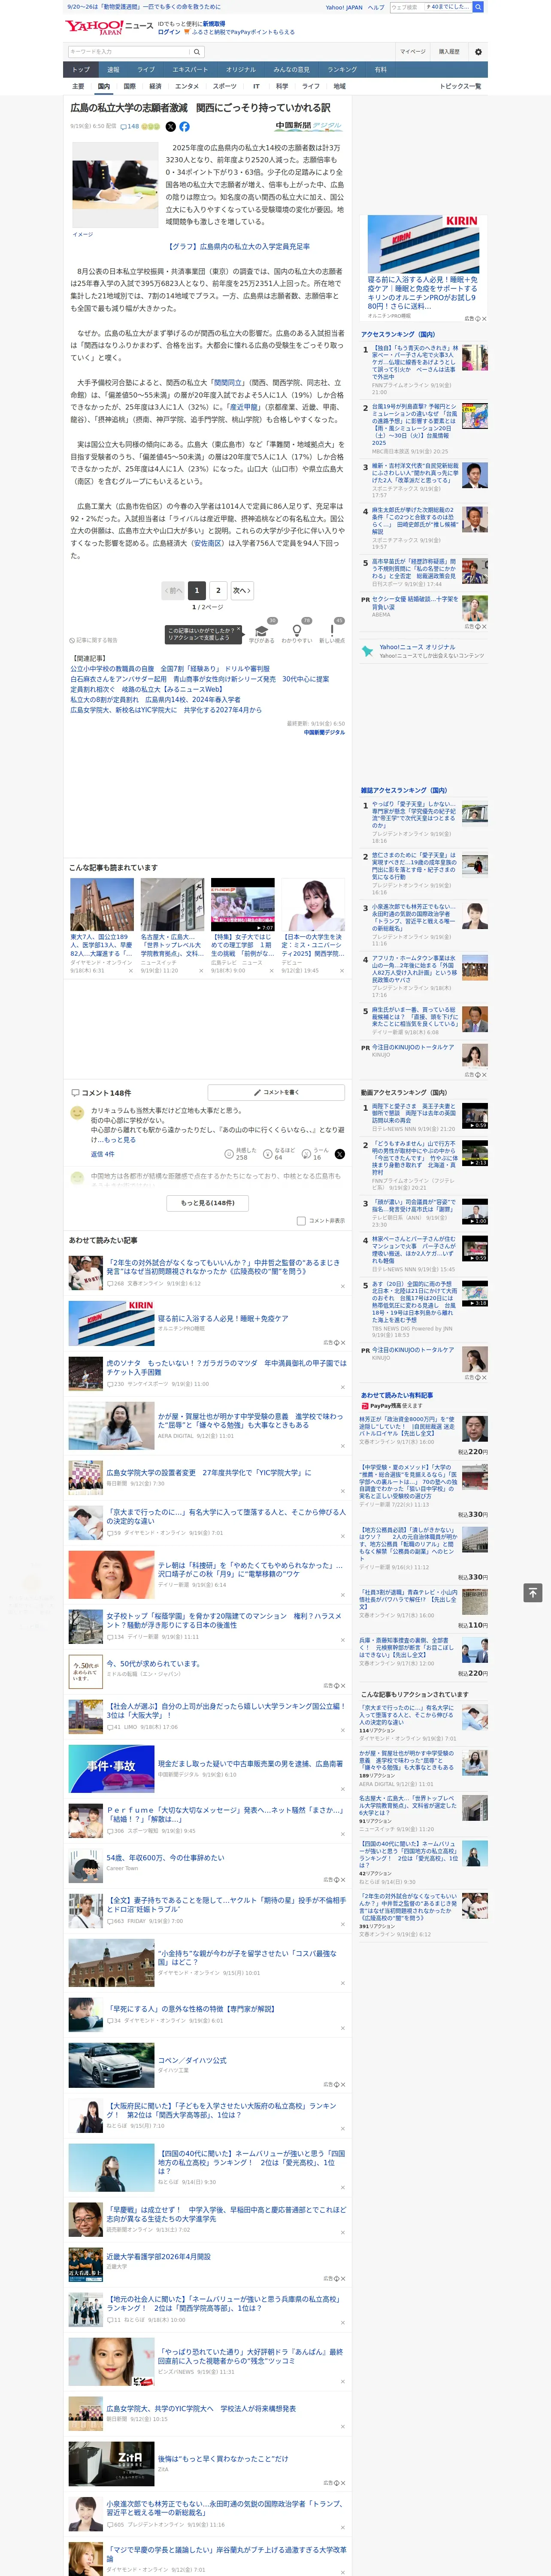This screenshot has height=2576, width=551.
Task: Select the ランキング tab
Action: 342,70
